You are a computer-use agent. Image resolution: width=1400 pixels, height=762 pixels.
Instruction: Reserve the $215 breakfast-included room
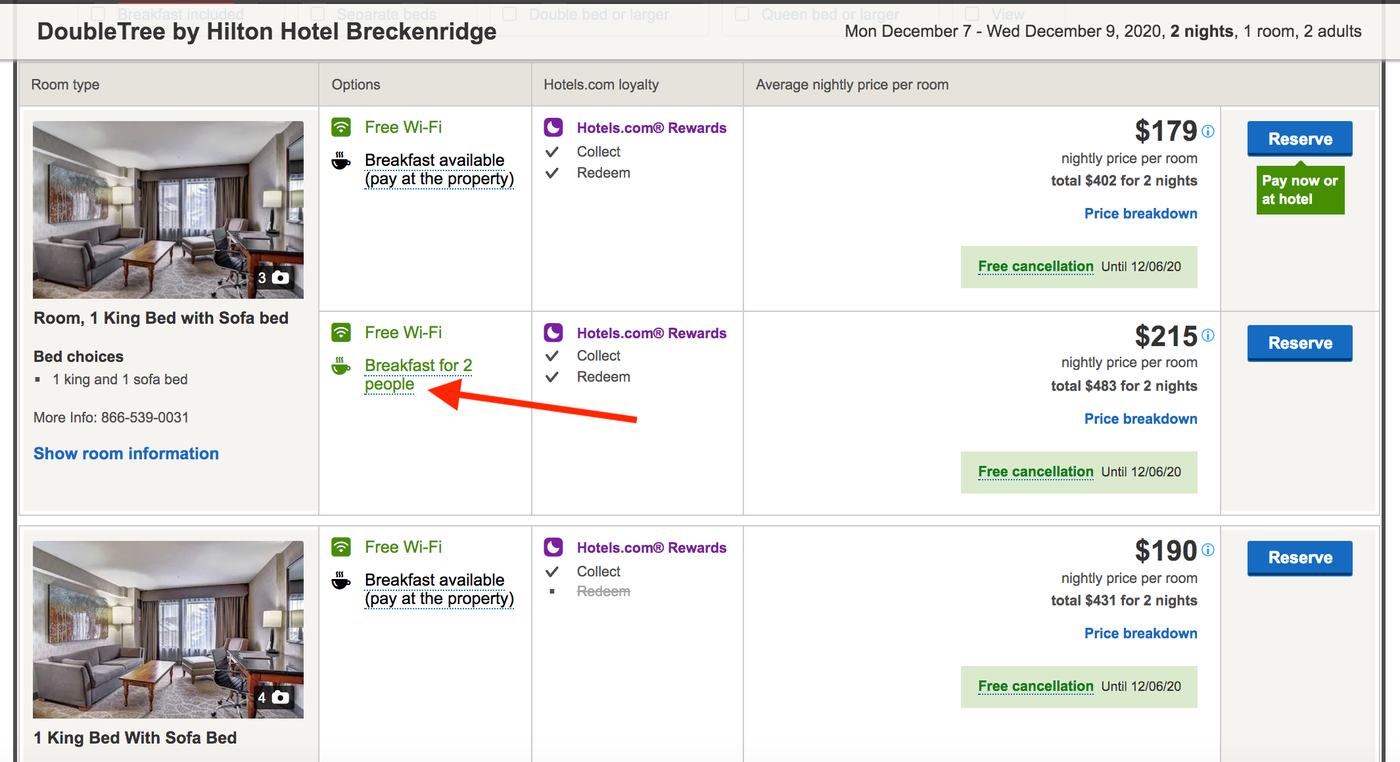pyautogui.click(x=1299, y=343)
